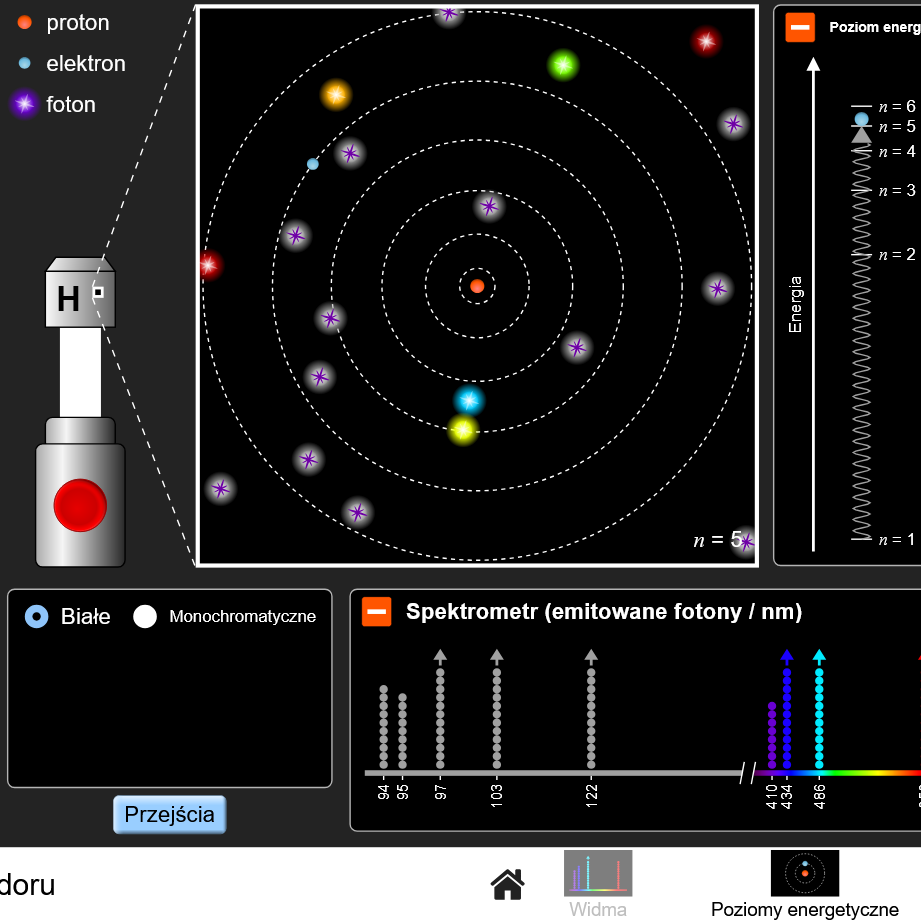Click the orange proton at atom center

(477, 286)
